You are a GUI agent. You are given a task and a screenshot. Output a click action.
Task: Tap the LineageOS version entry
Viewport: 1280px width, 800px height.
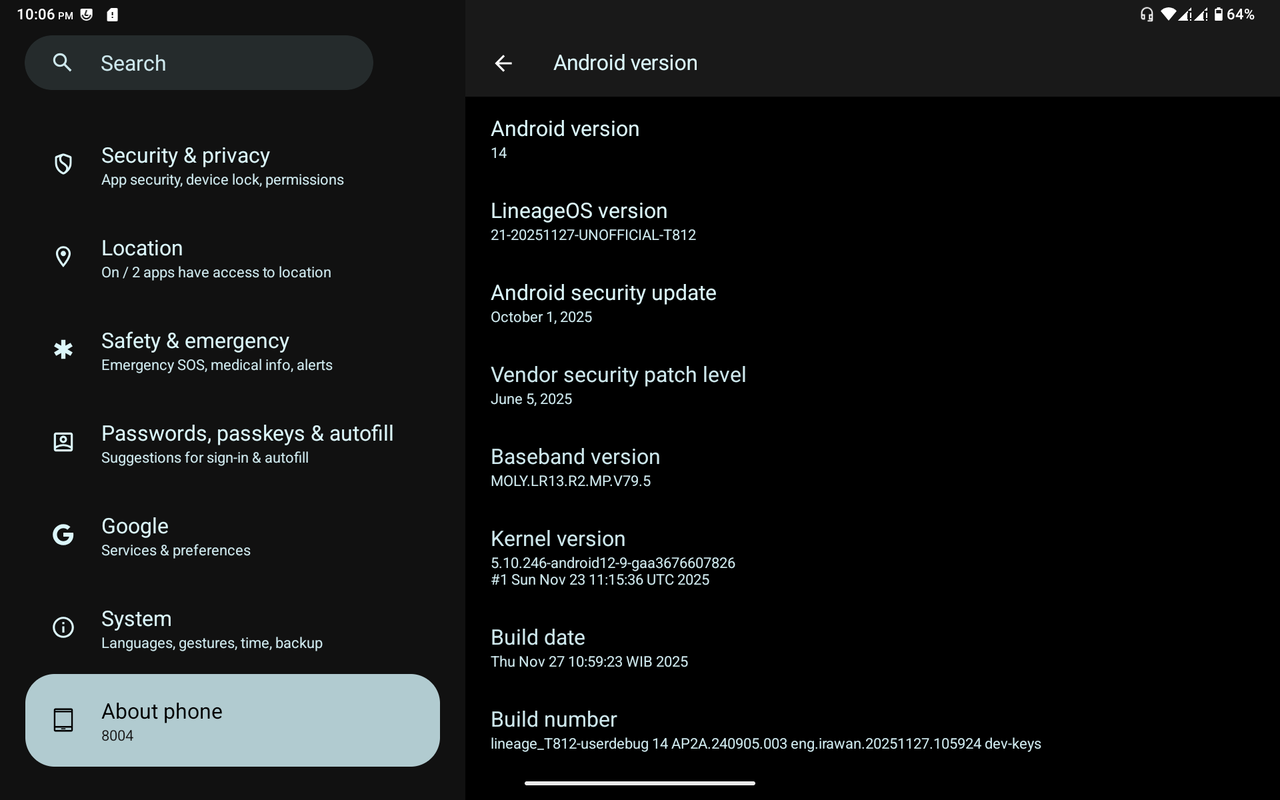[872, 221]
